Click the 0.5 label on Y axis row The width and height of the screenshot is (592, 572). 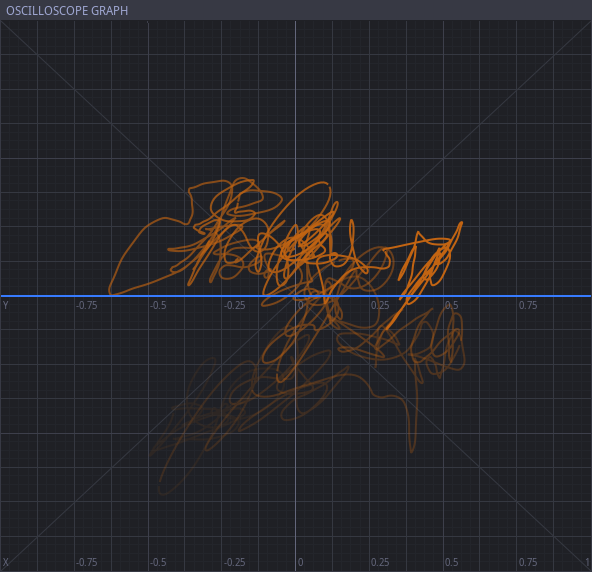(451, 305)
